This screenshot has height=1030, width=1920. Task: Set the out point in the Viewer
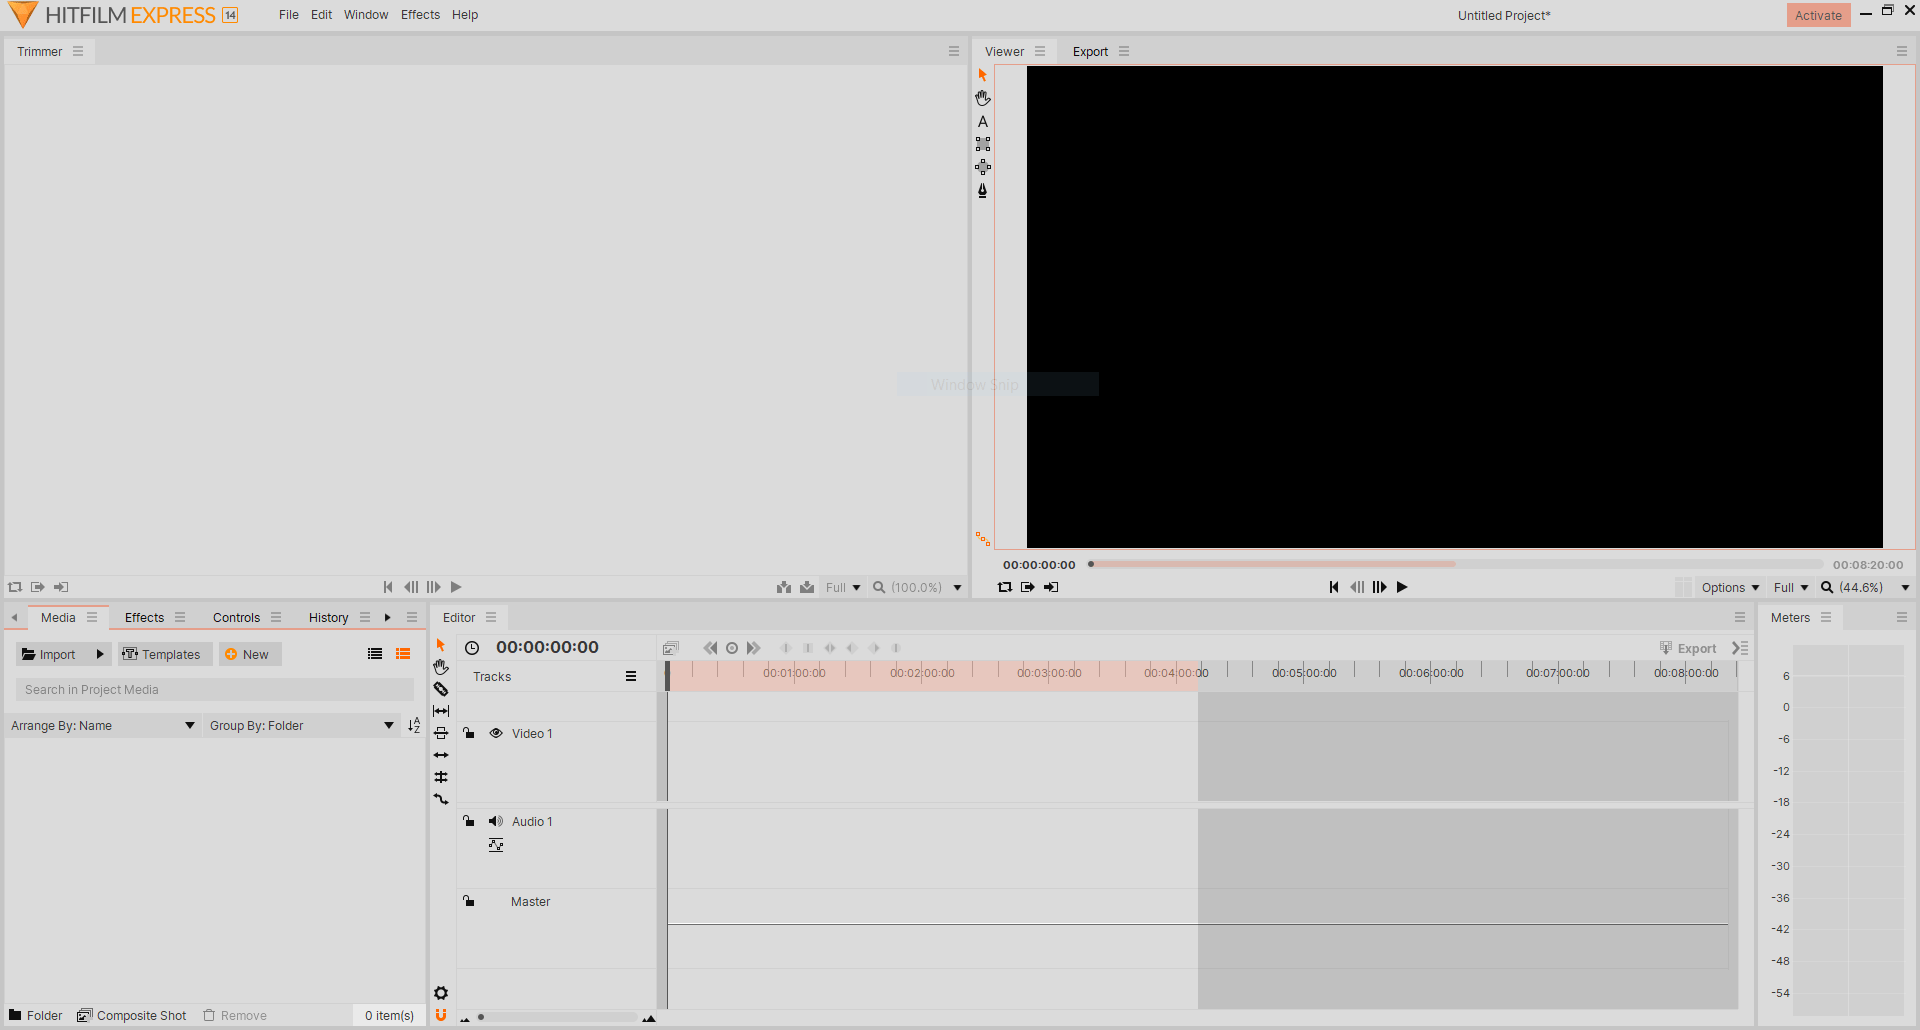(x=1051, y=587)
